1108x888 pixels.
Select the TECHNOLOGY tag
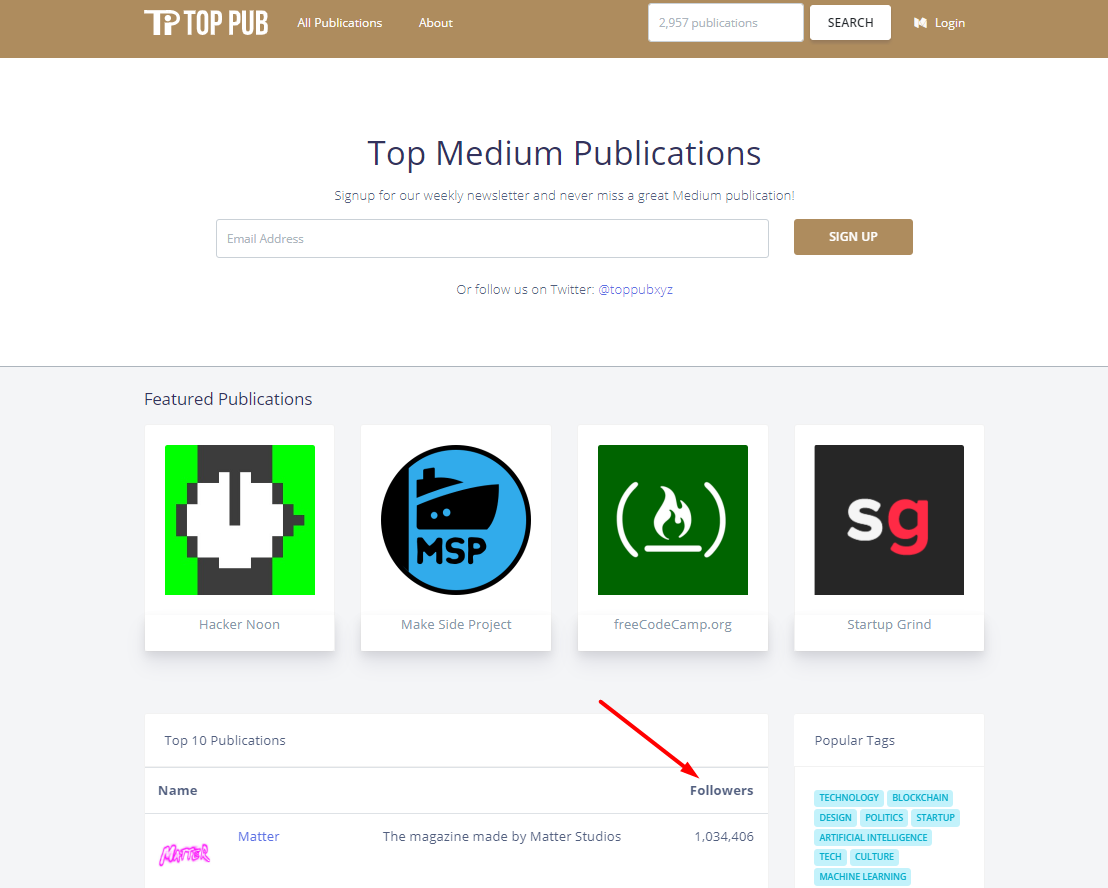coord(849,798)
